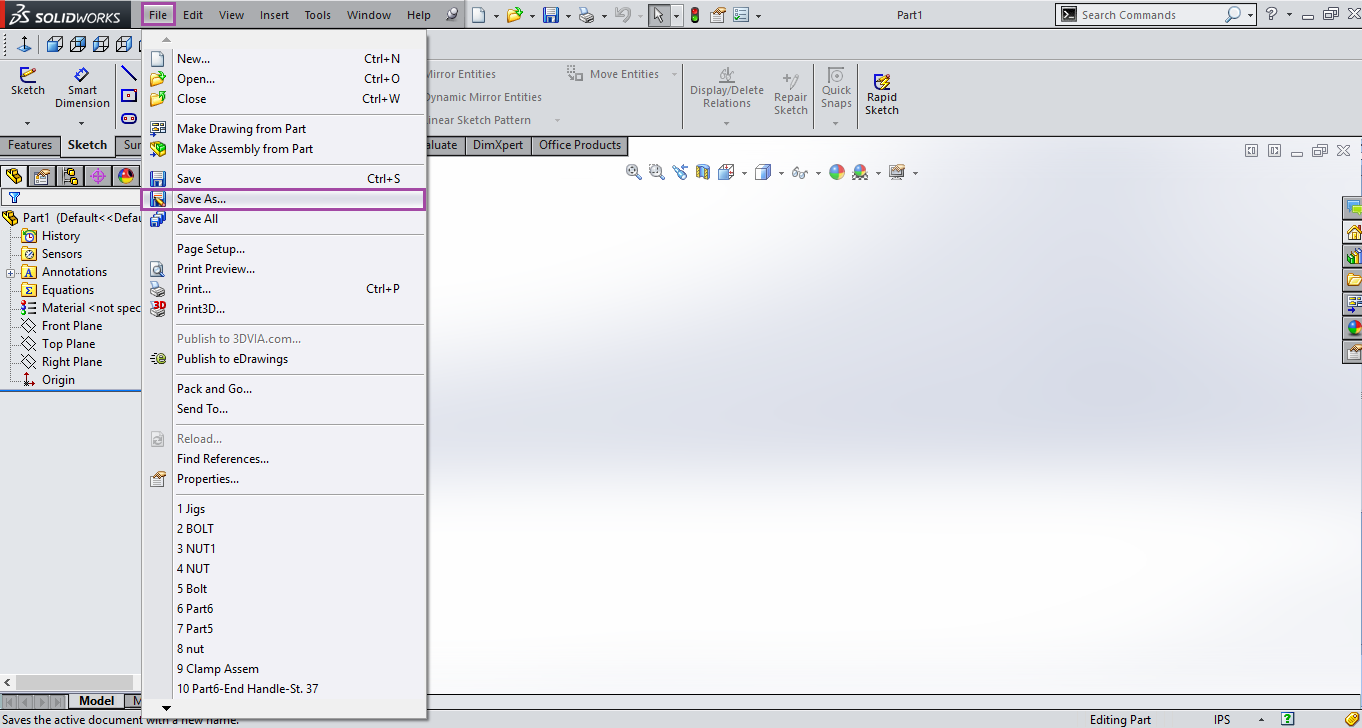
Task: Open the ConfigurationManager tab icon
Action: click(x=70, y=176)
